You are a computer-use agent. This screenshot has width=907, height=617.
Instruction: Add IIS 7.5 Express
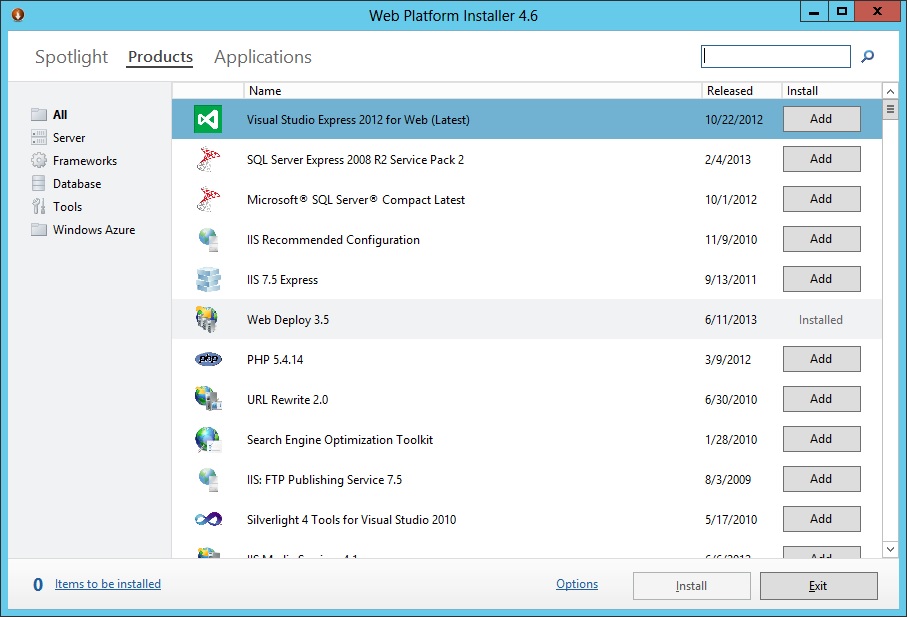tap(821, 279)
